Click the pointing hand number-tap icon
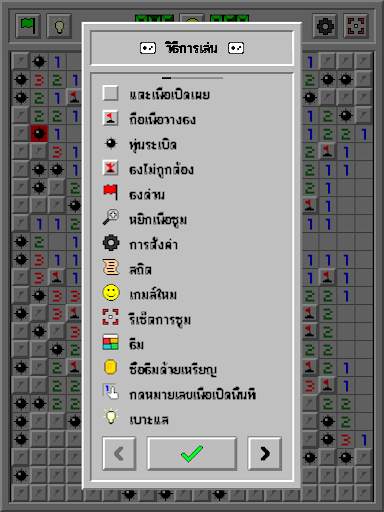This screenshot has width=384, height=512. pos(111,392)
